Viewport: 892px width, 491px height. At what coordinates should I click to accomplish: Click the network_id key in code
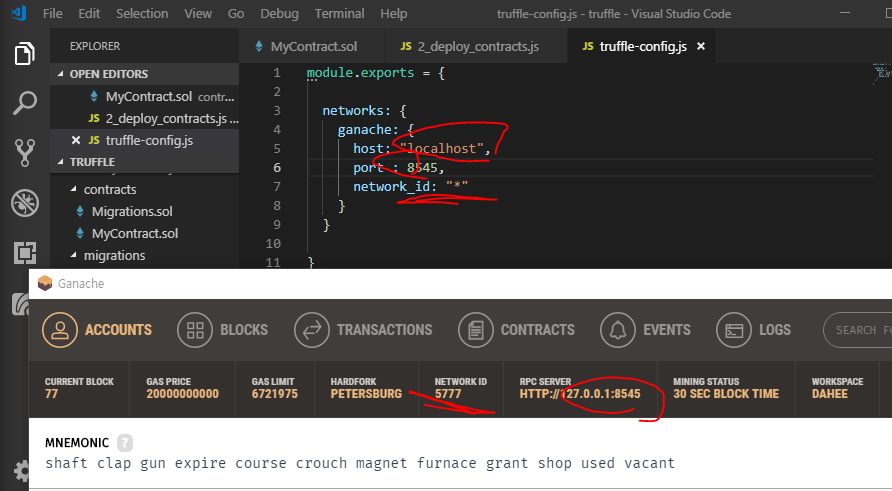(394, 187)
